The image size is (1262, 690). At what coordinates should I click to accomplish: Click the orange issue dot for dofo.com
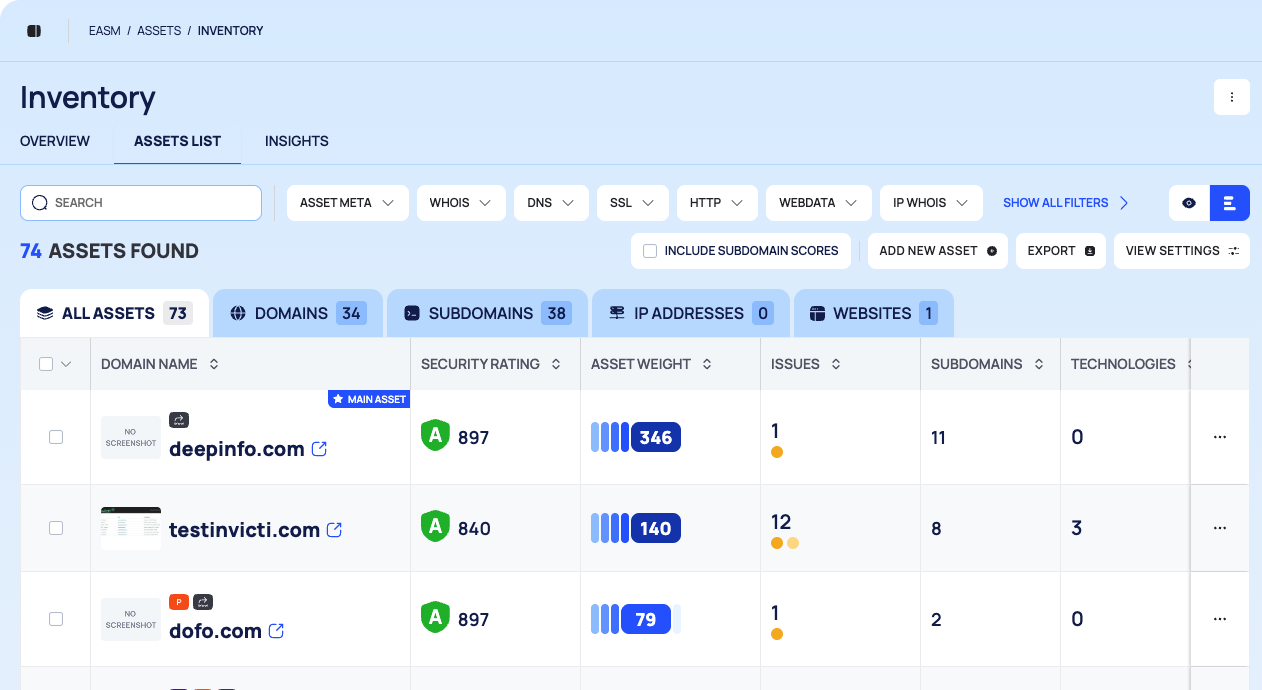pos(777,634)
